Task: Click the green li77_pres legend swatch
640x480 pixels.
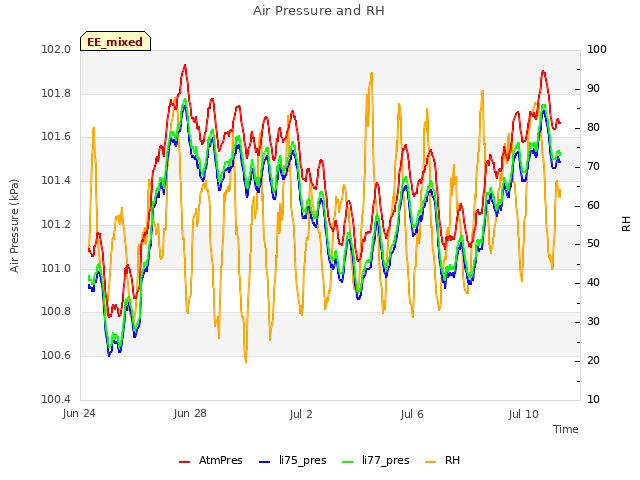Action: (x=347, y=461)
